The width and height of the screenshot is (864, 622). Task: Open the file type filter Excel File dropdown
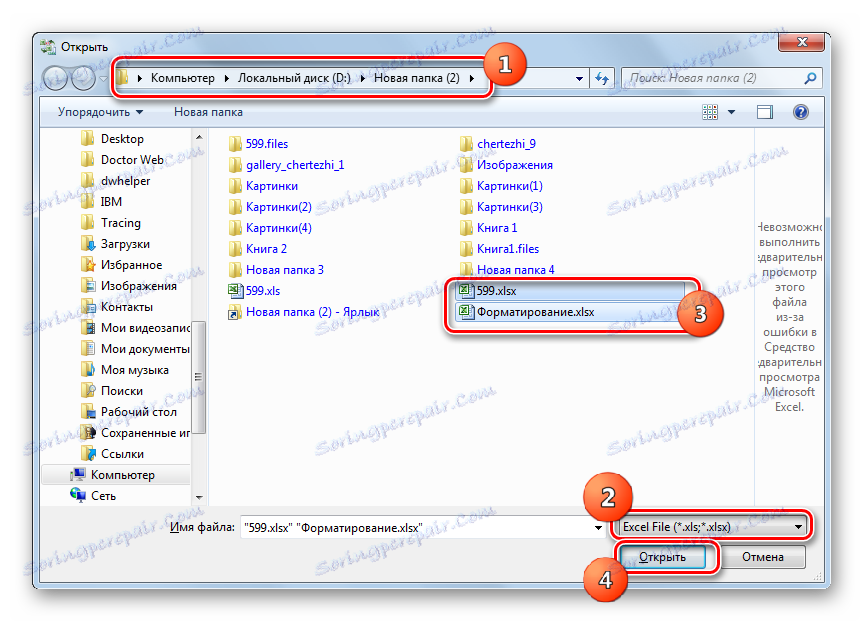(x=712, y=527)
